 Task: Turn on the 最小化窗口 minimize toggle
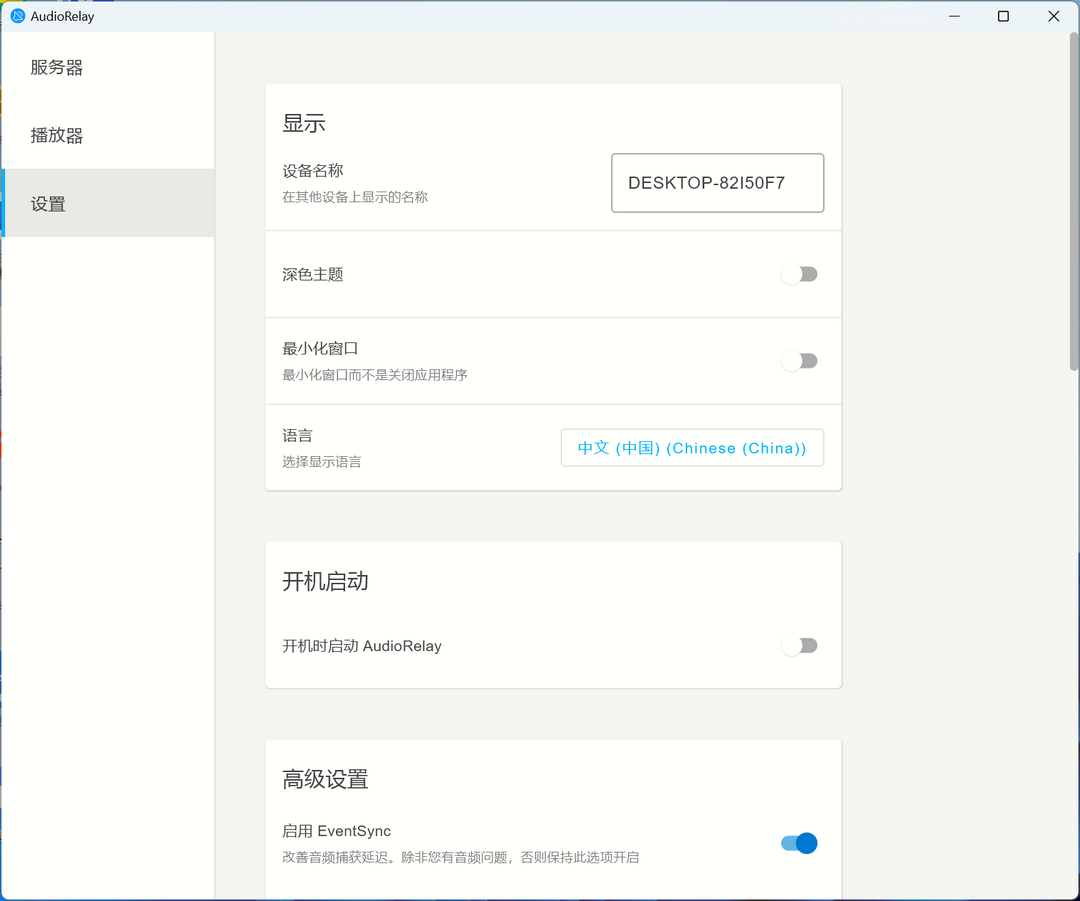pos(799,361)
